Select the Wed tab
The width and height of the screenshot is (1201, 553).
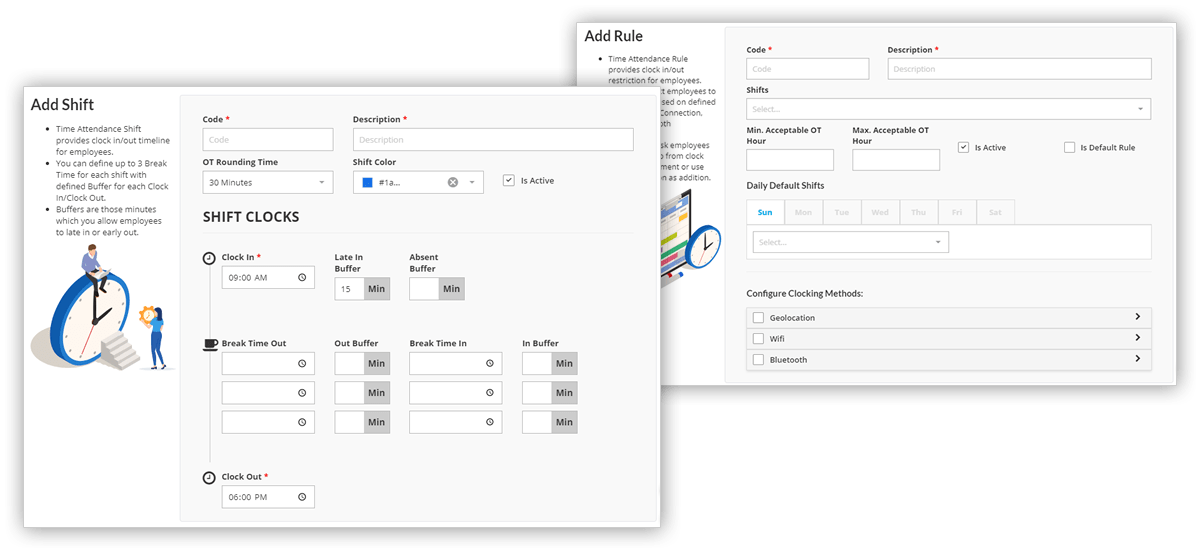(x=880, y=212)
